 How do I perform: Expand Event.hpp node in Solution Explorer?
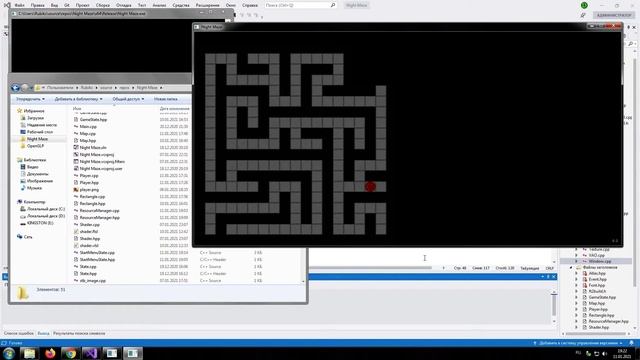point(576,280)
